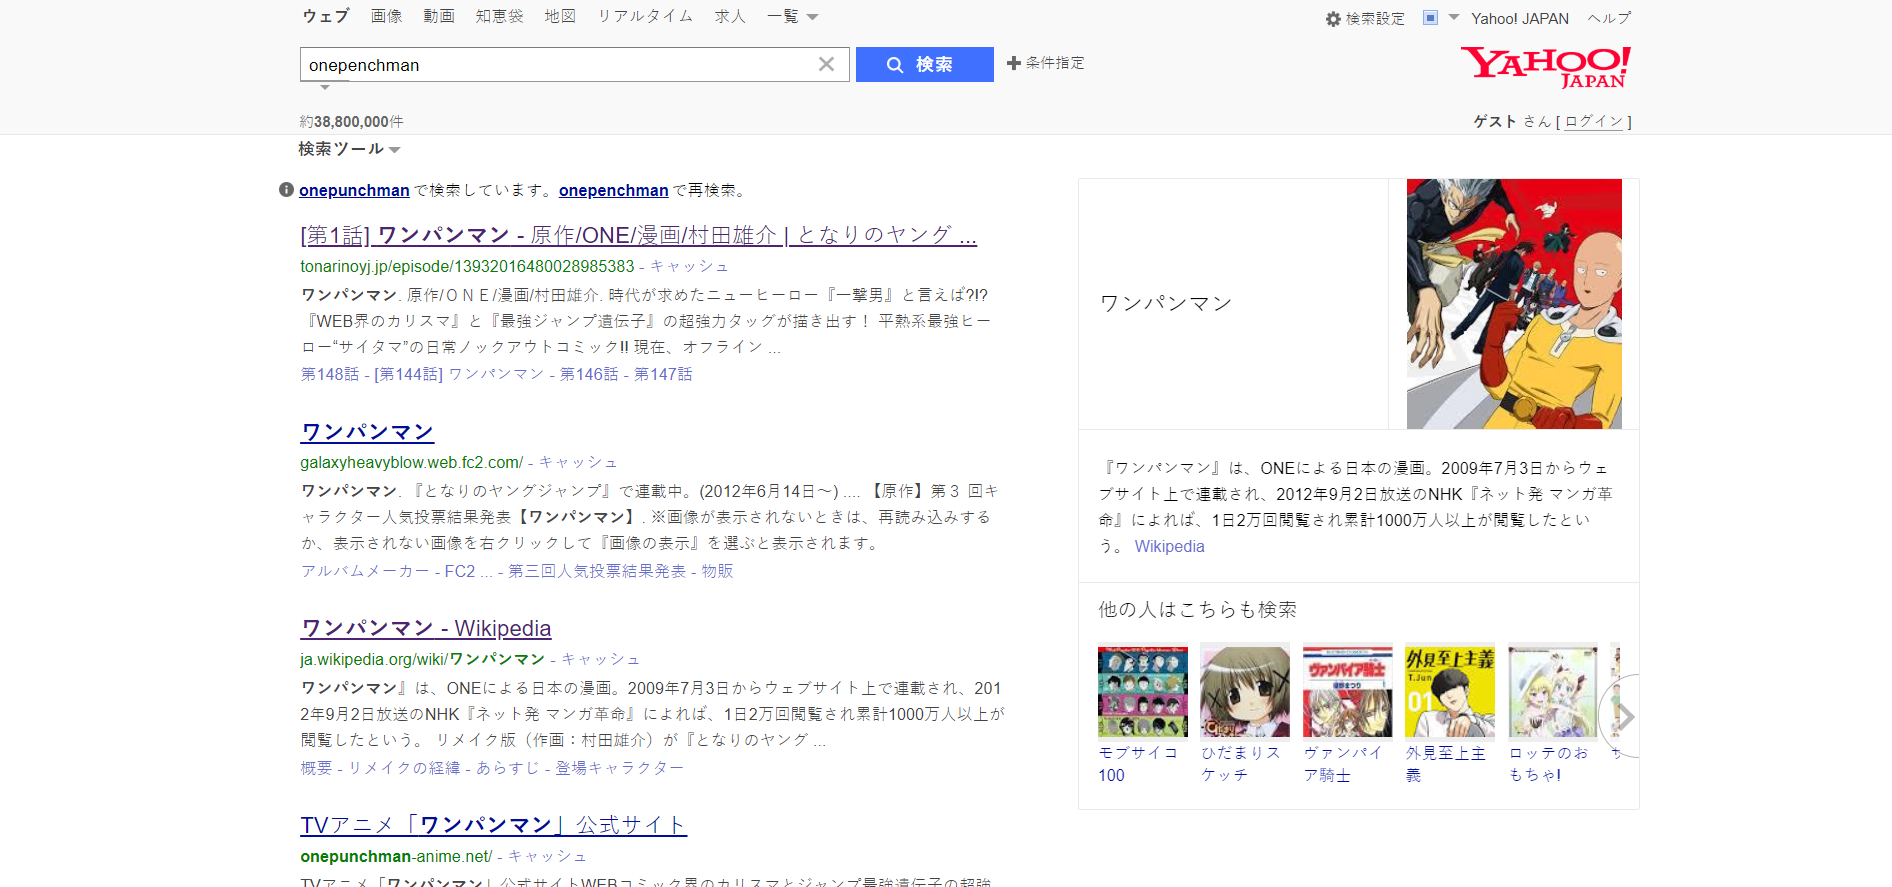Open the cached copy of the ja.wikipedia result

(600, 659)
